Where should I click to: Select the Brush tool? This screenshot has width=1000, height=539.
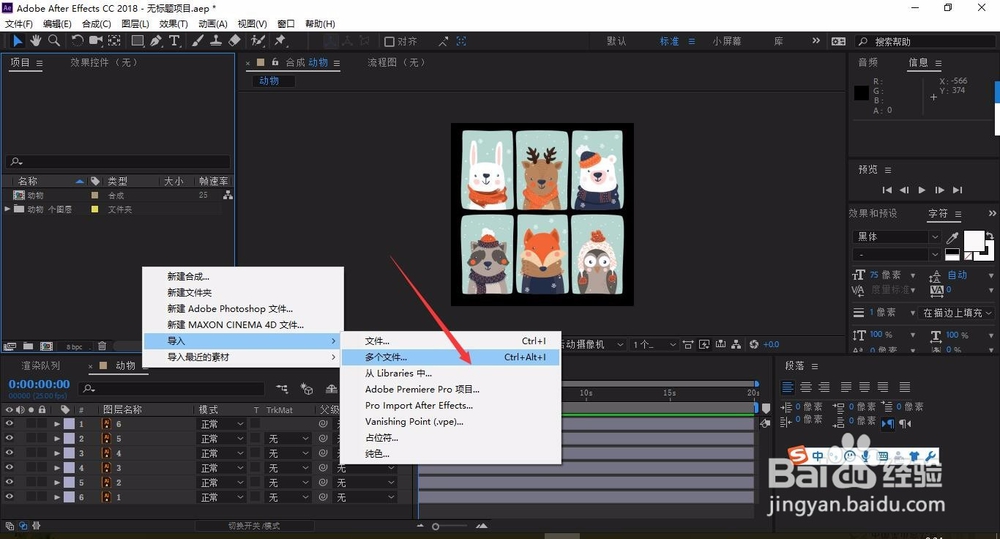point(198,41)
